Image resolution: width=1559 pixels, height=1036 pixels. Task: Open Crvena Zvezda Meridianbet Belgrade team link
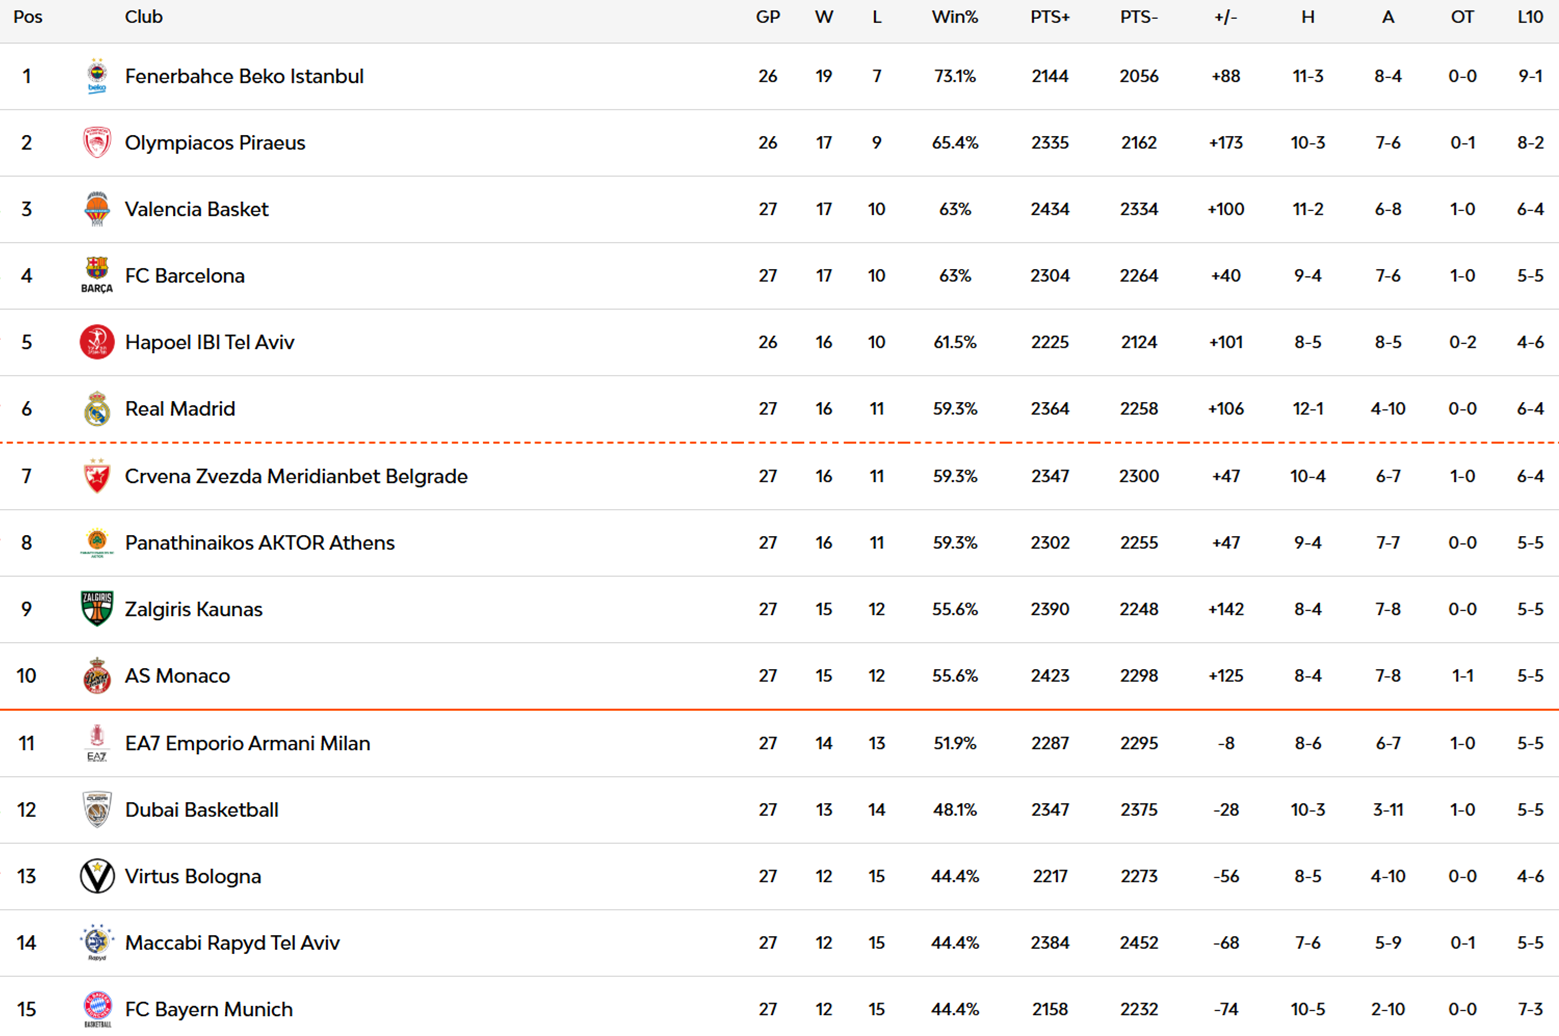coord(296,476)
